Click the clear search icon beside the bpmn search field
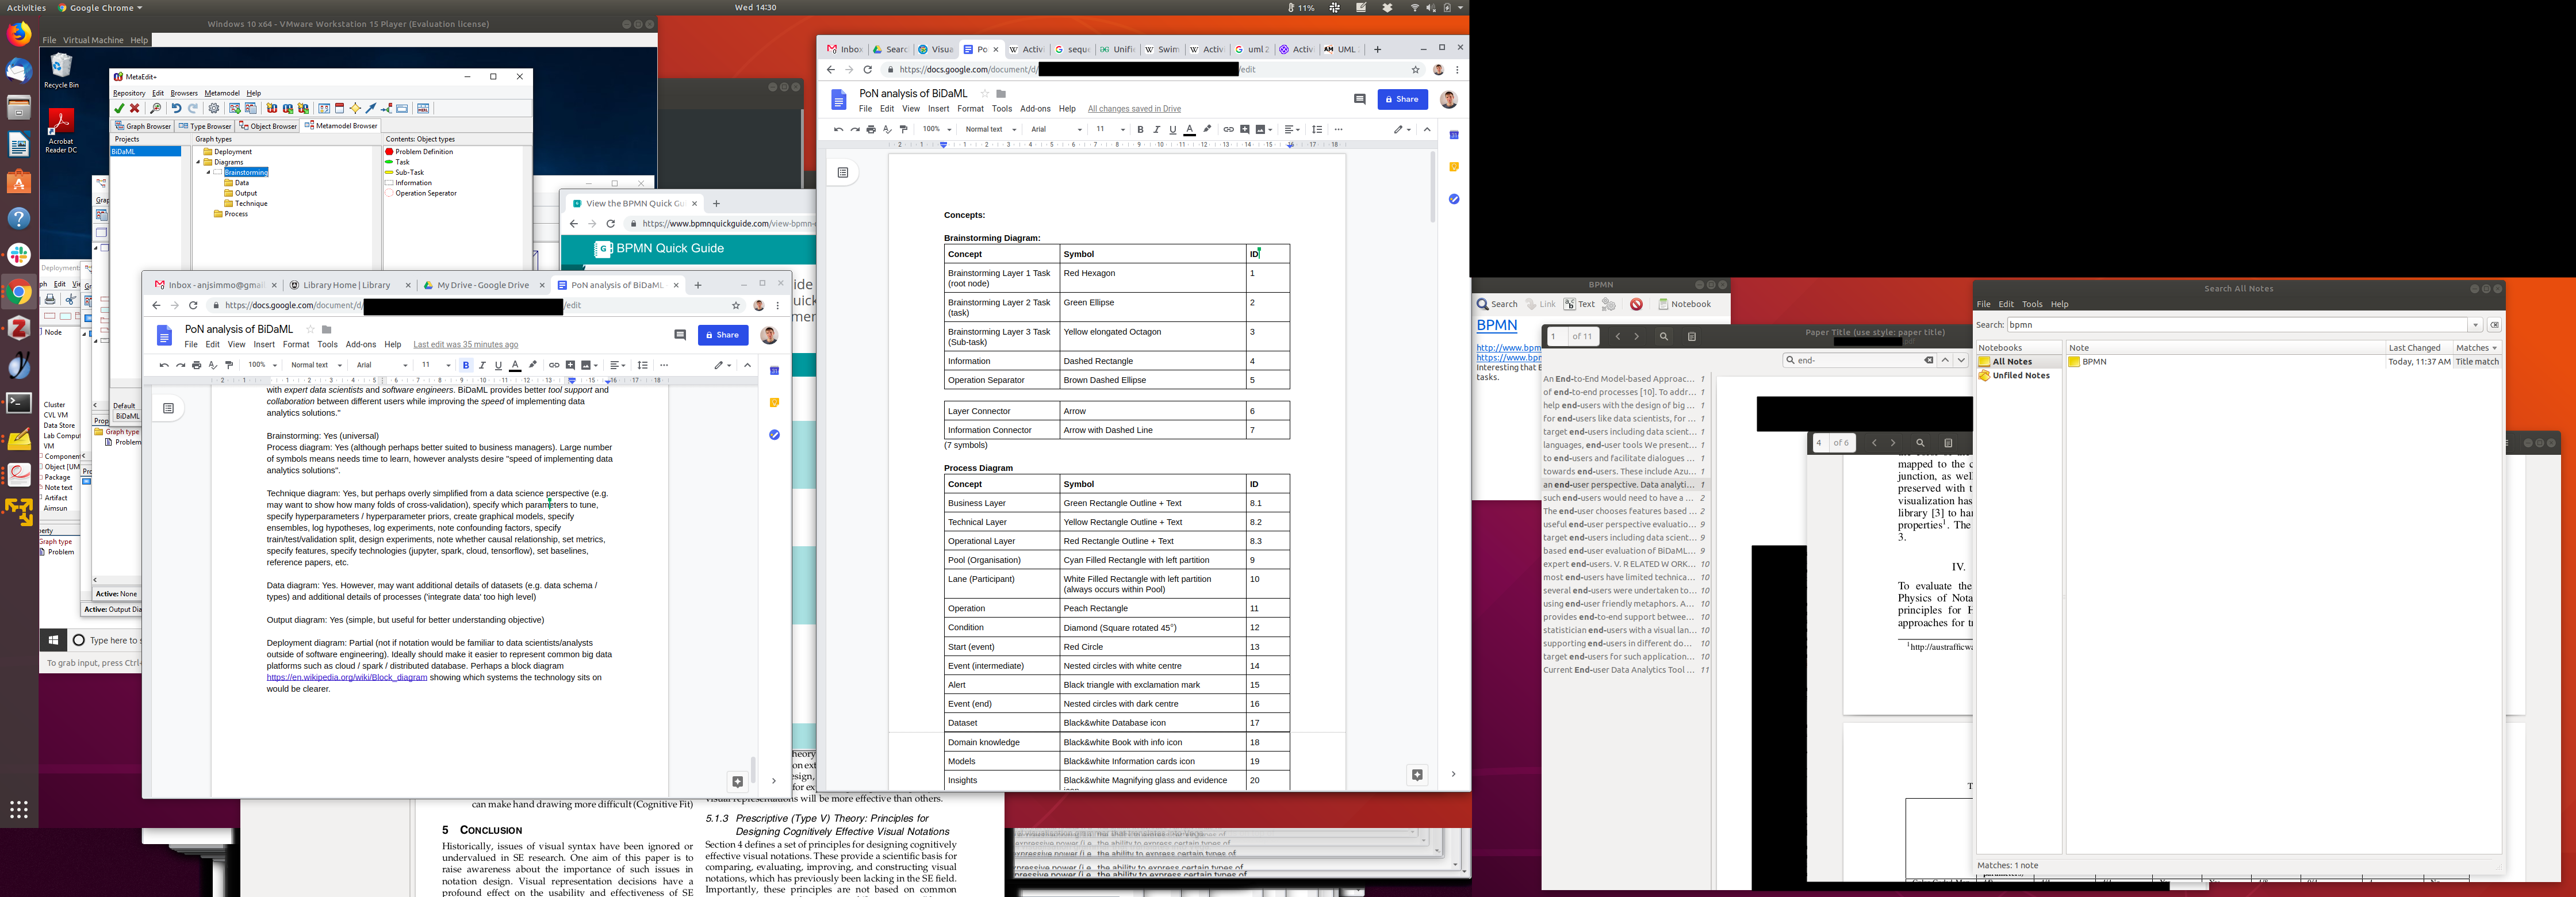This screenshot has height=897, width=2576. (x=2494, y=325)
